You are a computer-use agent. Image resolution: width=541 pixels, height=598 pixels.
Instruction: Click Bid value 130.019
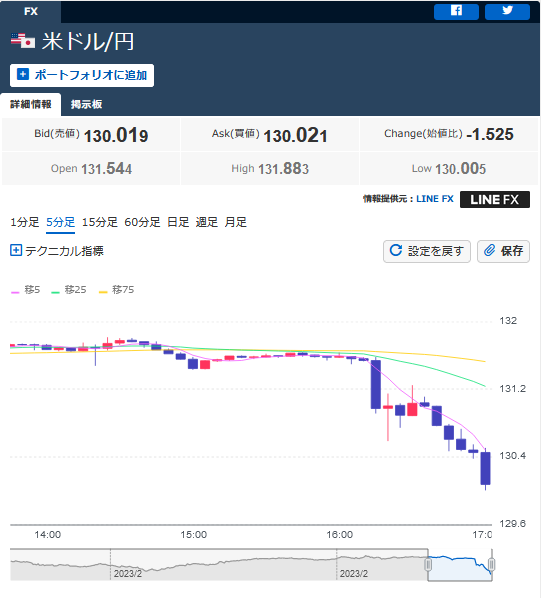(x=116, y=136)
